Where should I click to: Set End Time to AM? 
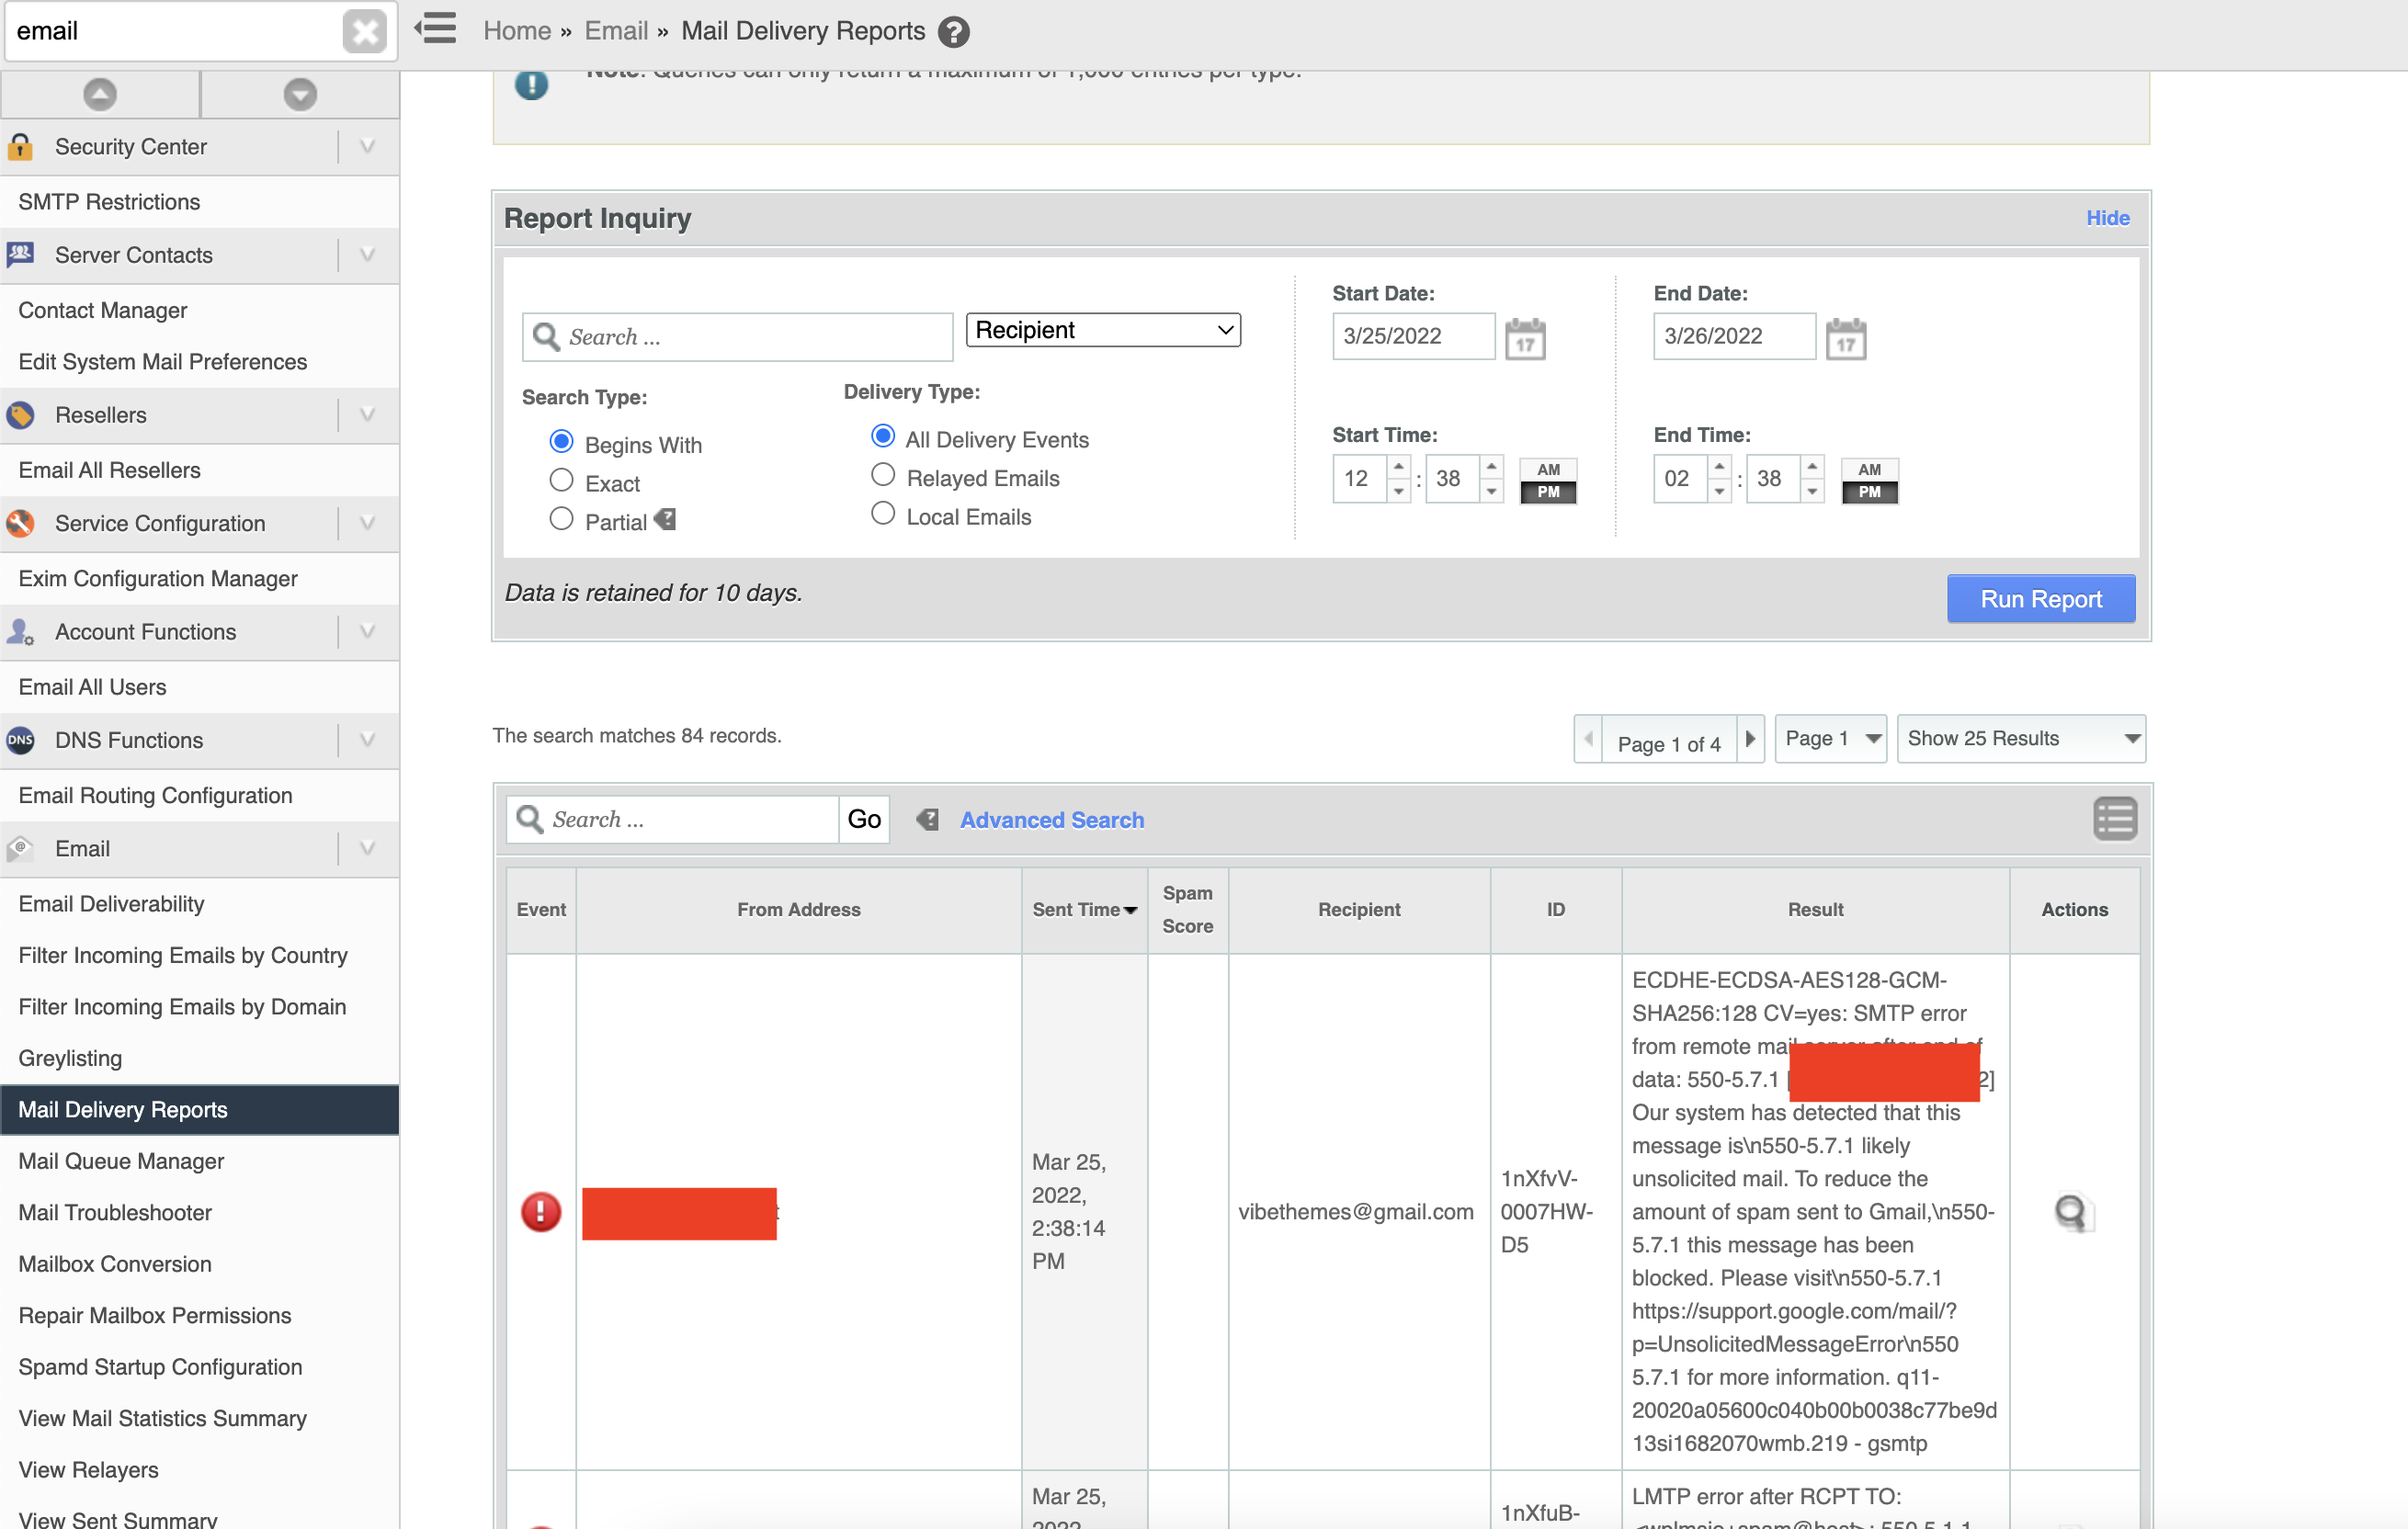[1869, 470]
